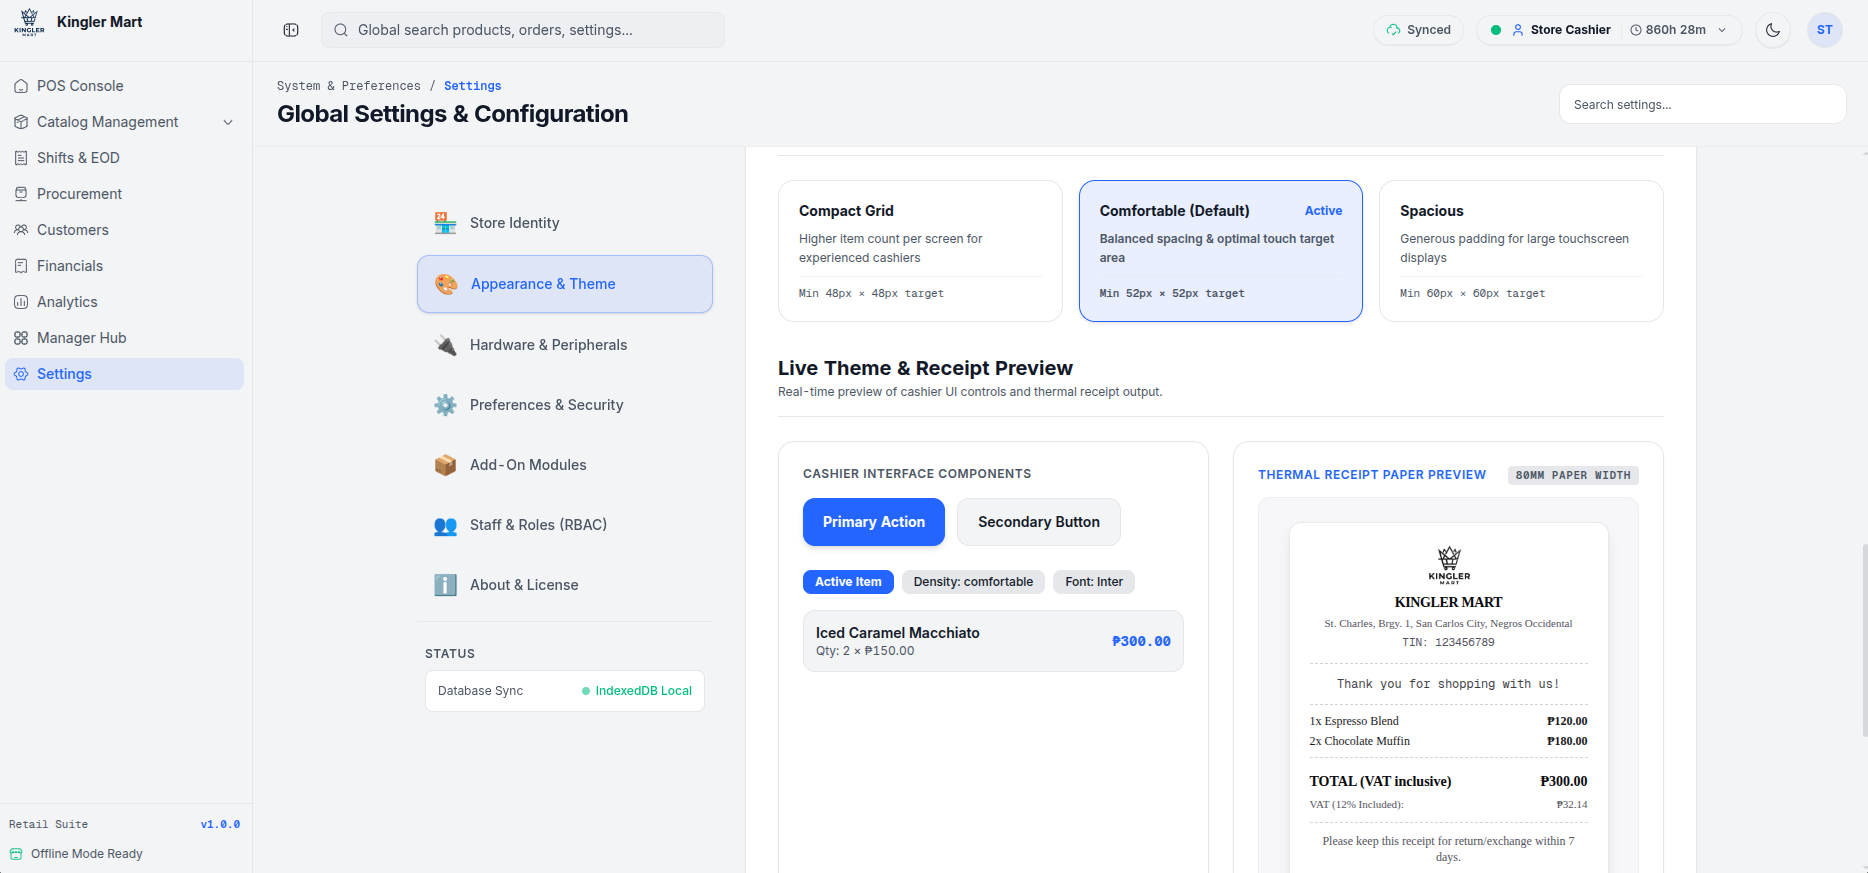1868x873 pixels.
Task: Select the Compact Grid density card
Action: (920, 251)
